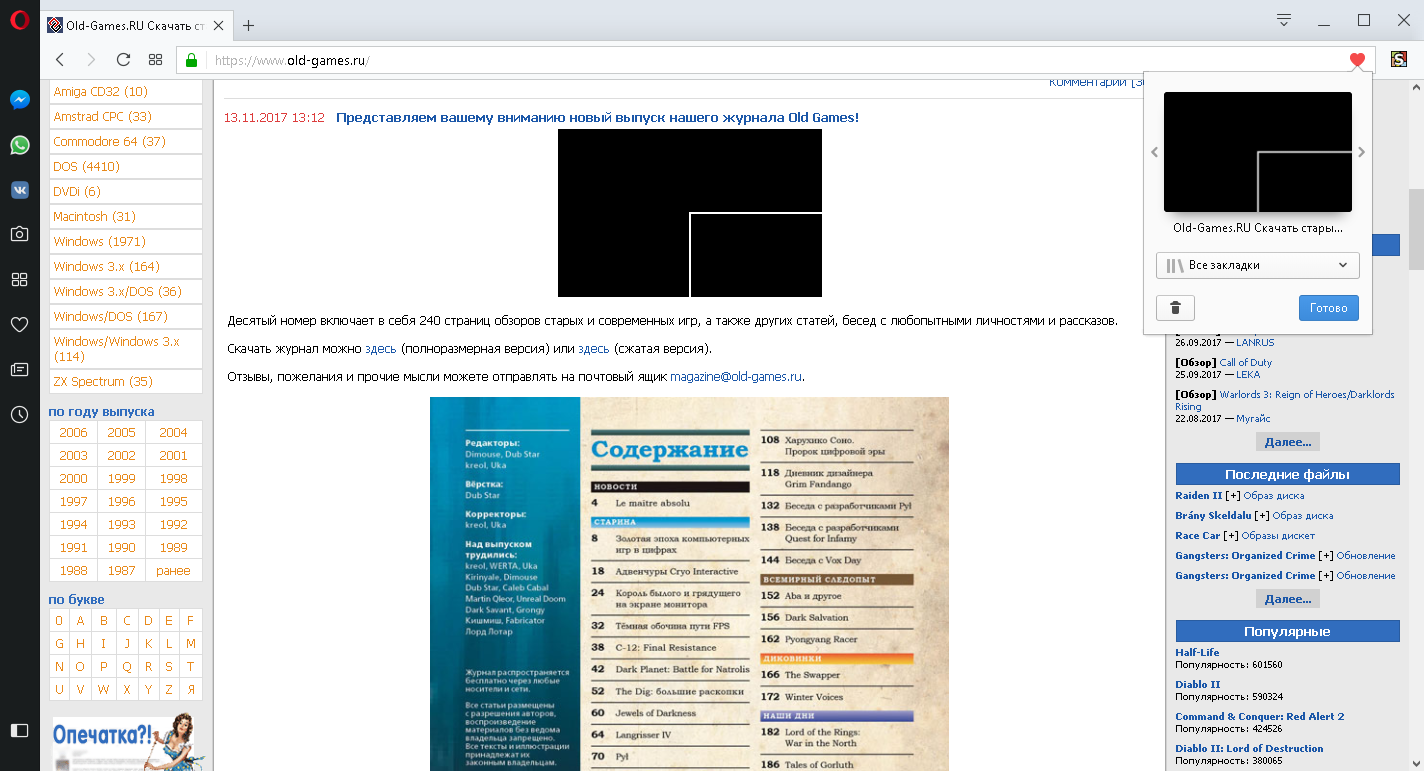
Task: Show the next bookmark thumbnail image
Action: tap(1361, 153)
